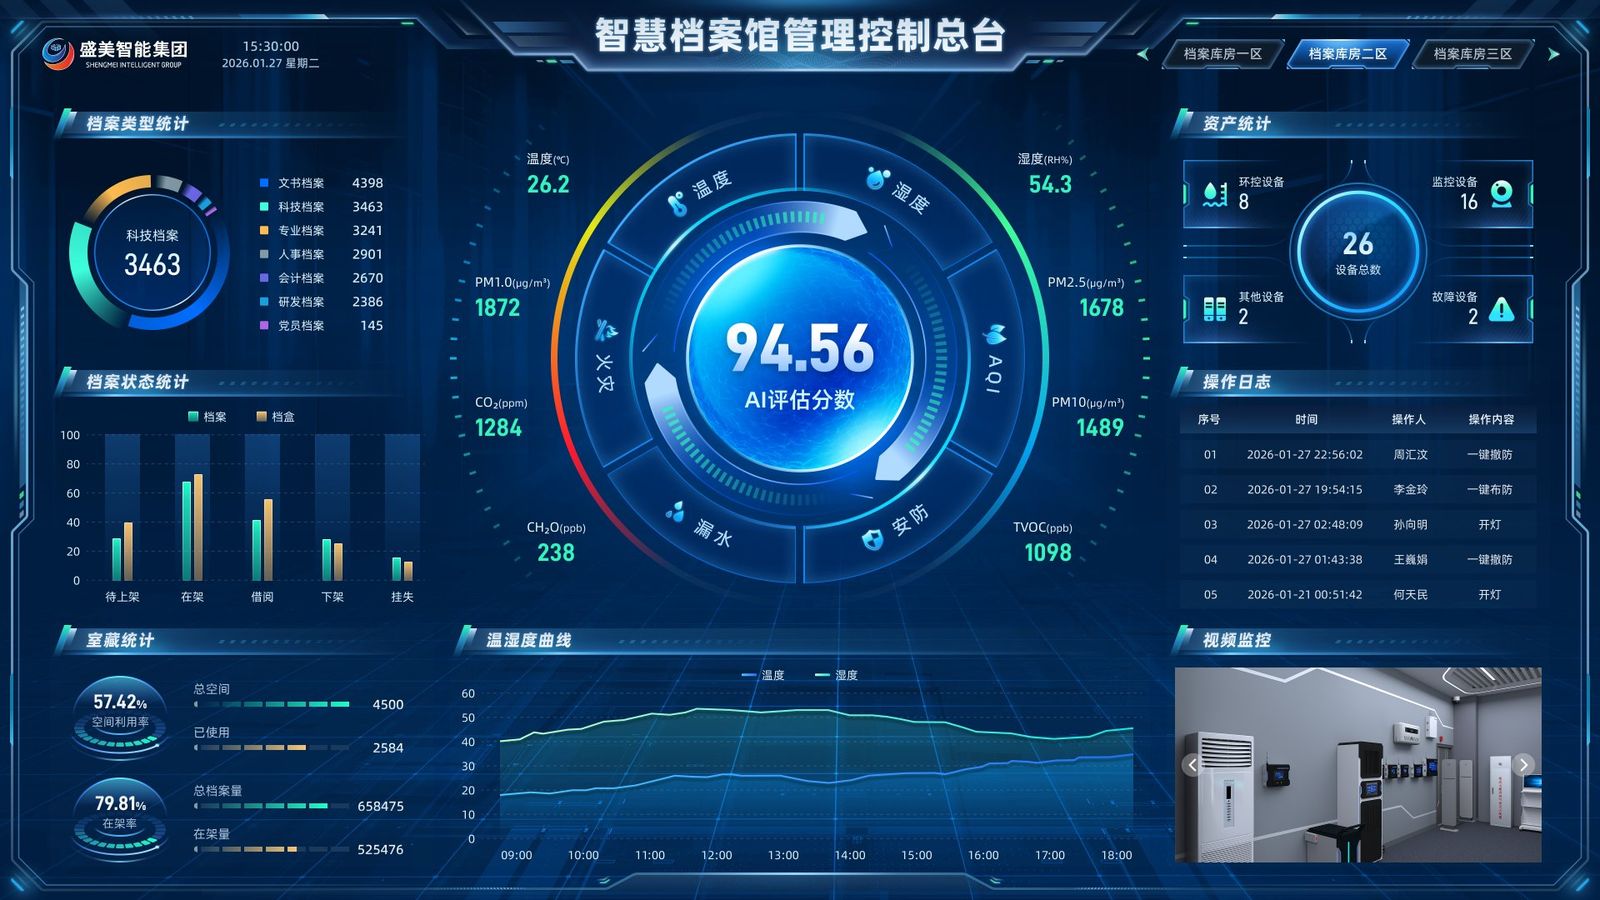
Task: Click the 安防 shield icon in dial
Action: (x=873, y=540)
